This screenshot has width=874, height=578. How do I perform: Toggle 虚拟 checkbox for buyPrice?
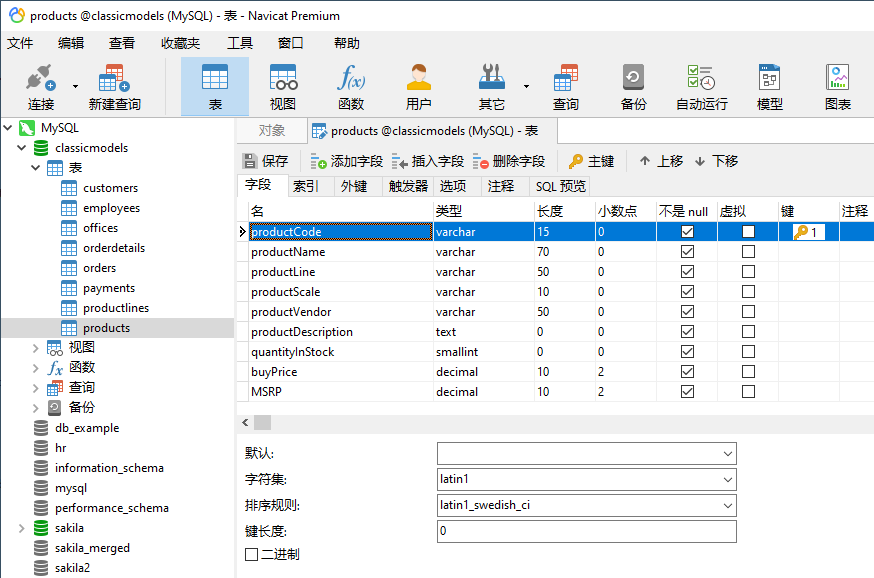coord(749,372)
